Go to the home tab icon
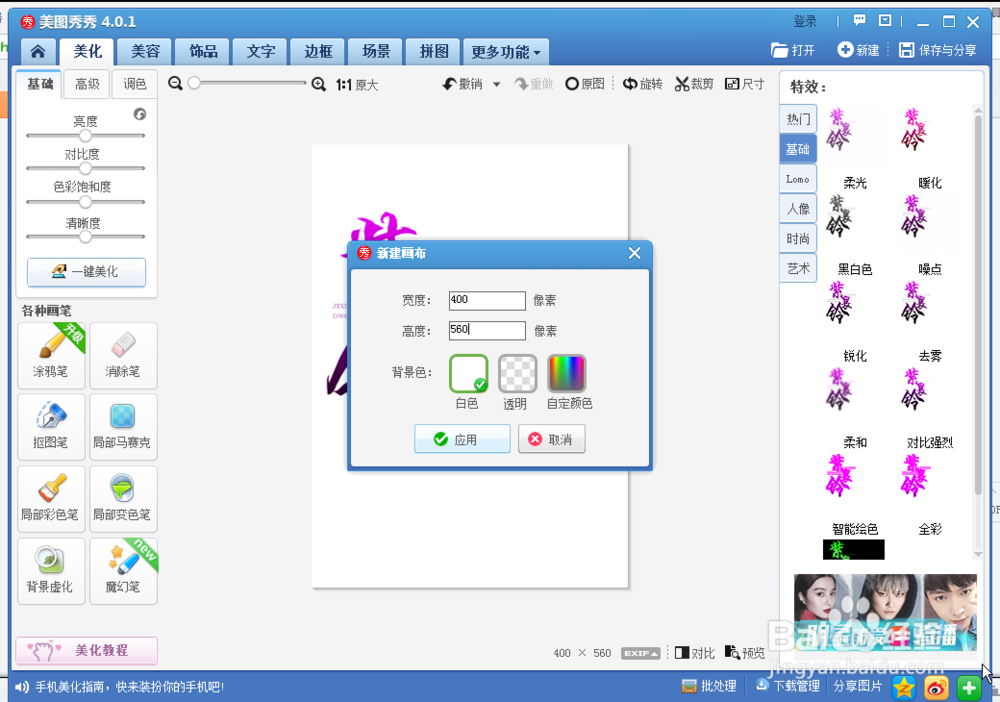The image size is (1000, 702). tap(38, 52)
